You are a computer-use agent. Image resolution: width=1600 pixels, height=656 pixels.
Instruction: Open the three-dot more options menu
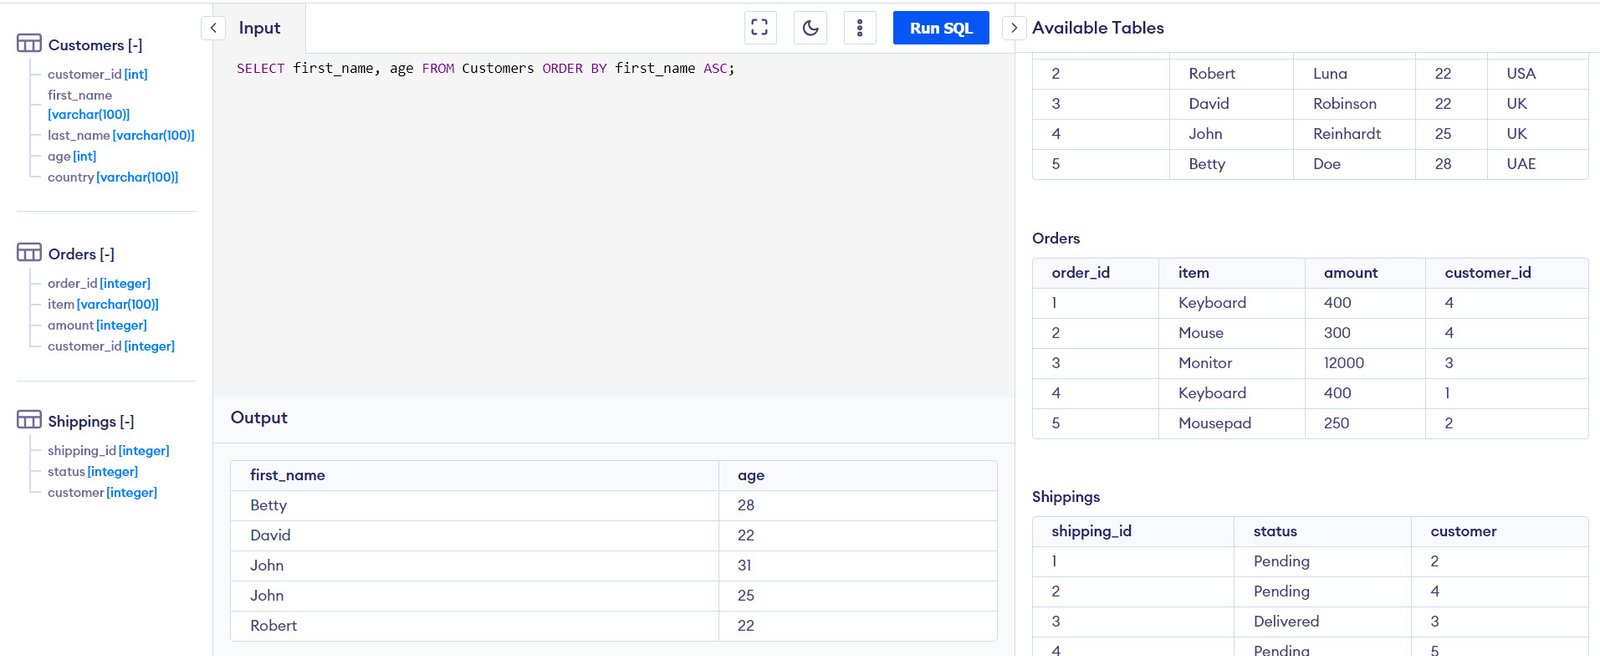[x=860, y=28]
